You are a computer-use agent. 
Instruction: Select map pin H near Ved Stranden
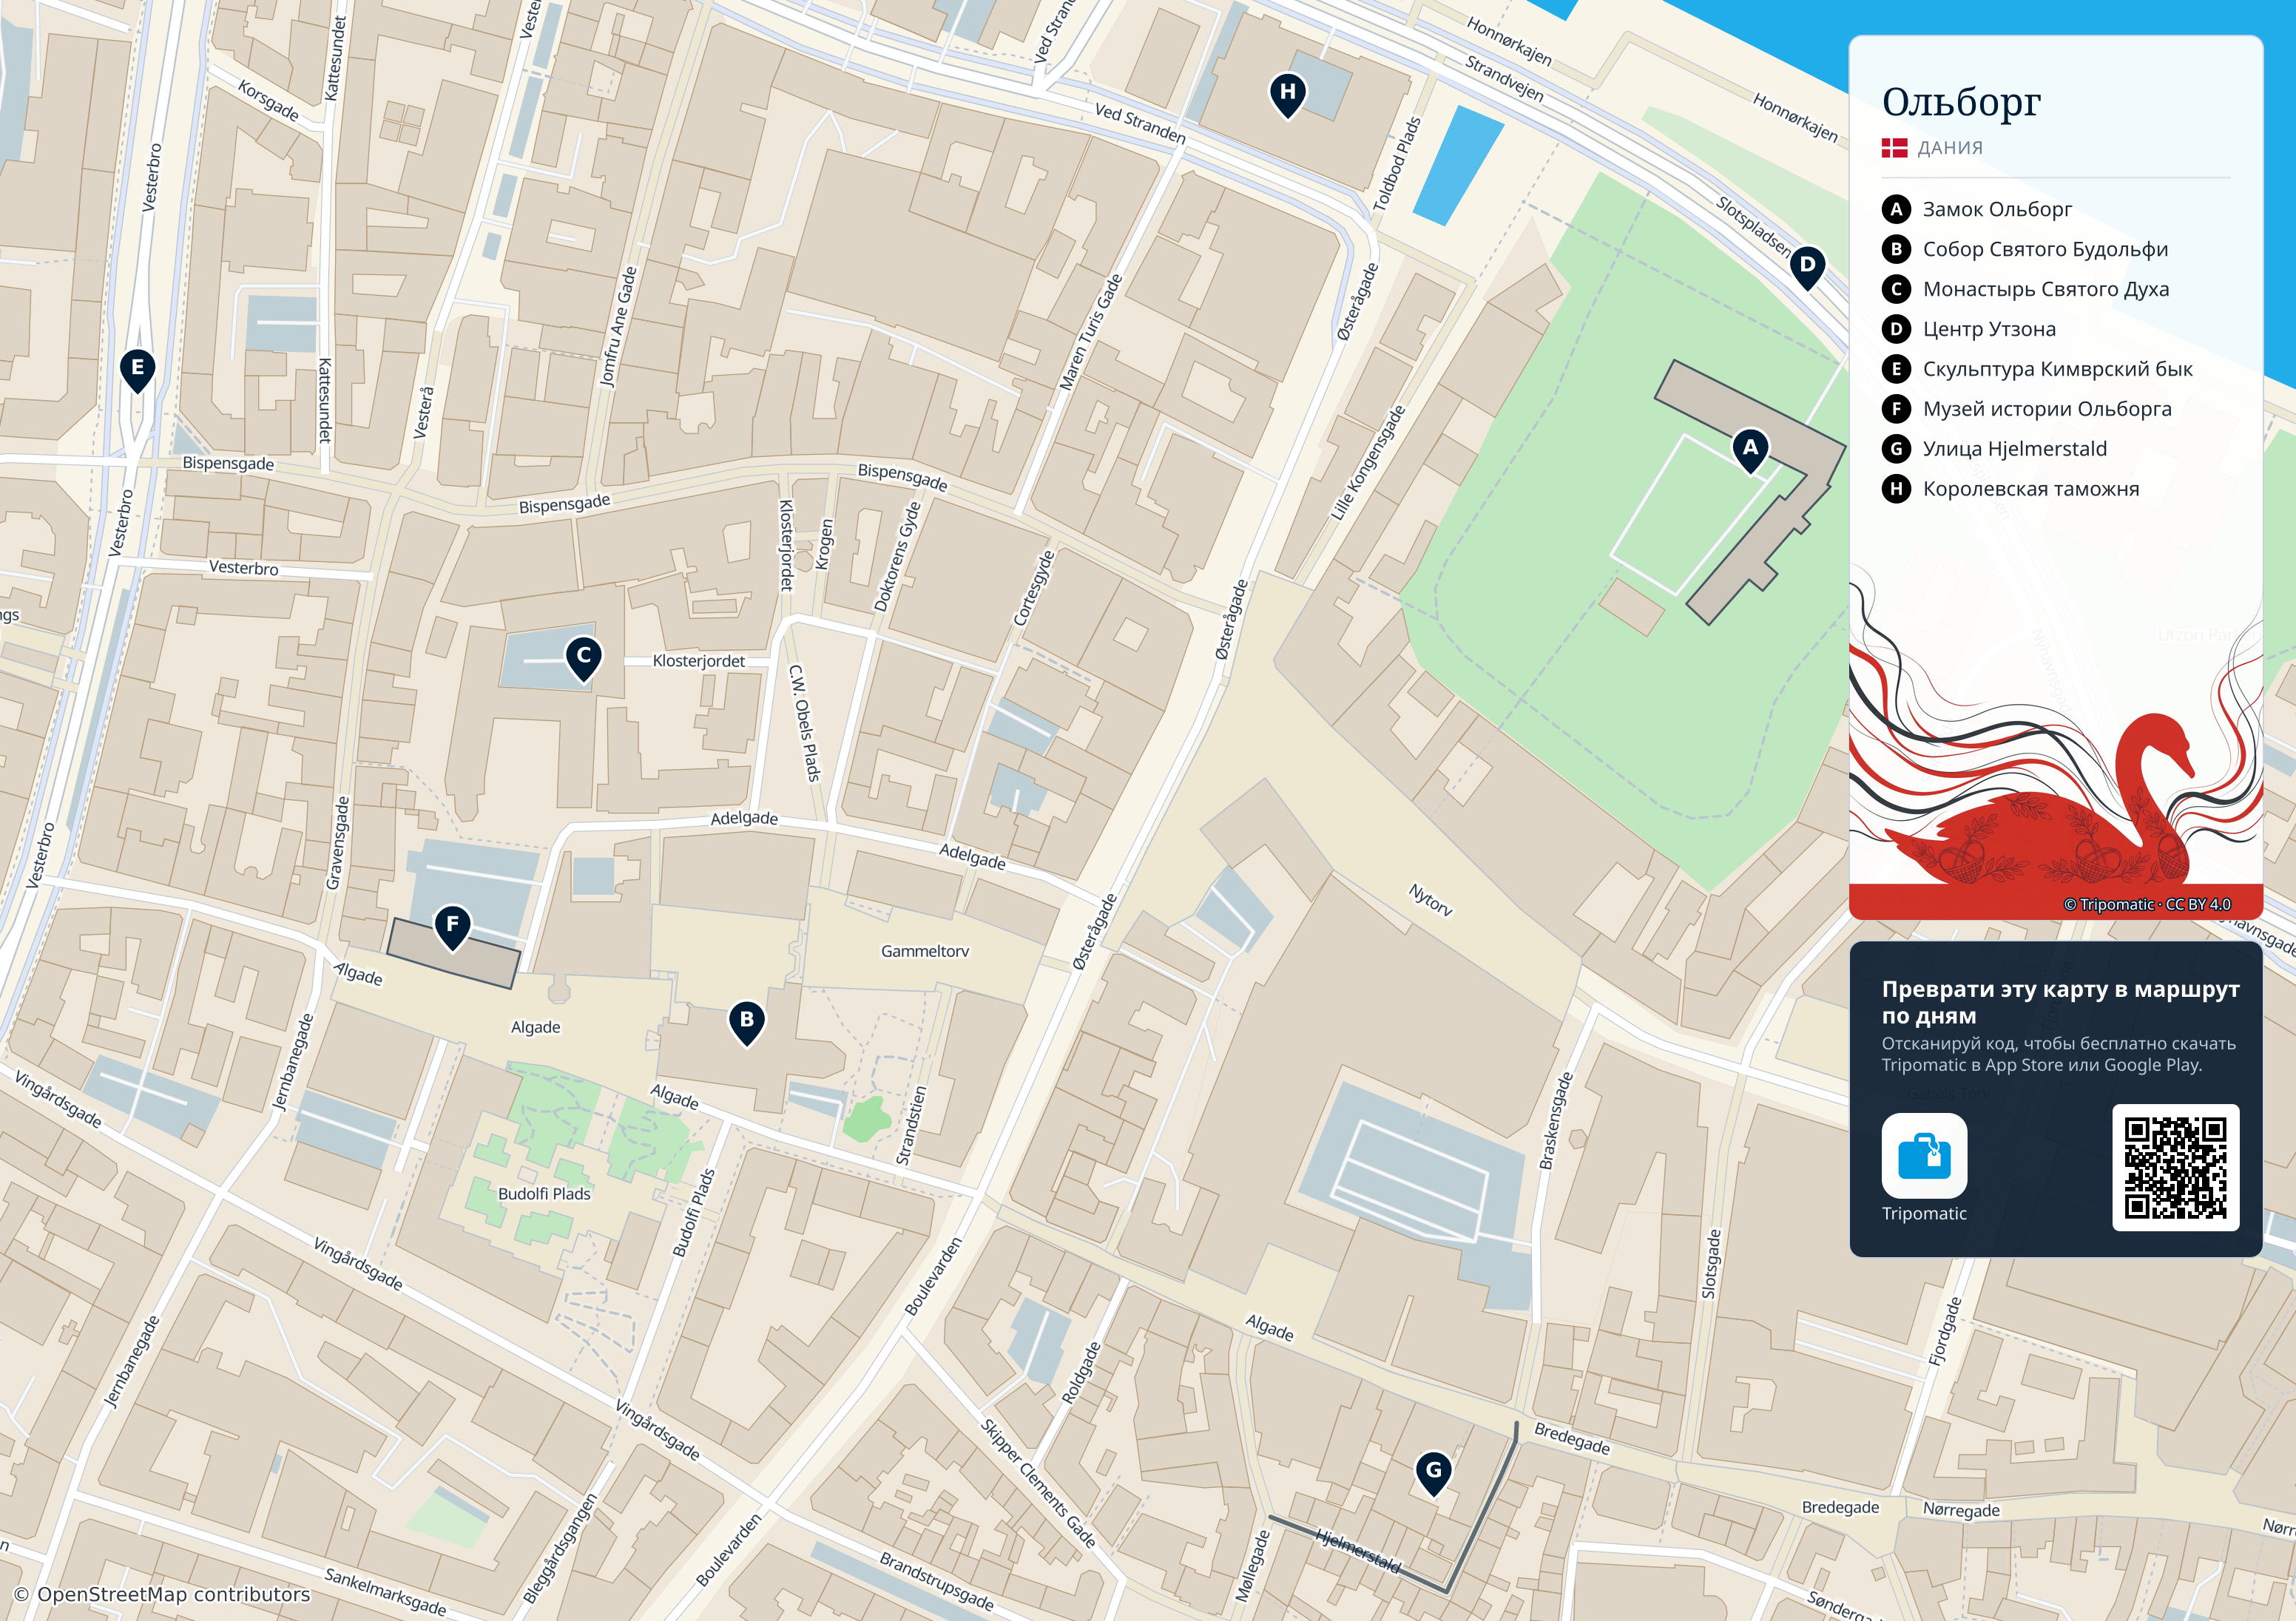[1288, 94]
